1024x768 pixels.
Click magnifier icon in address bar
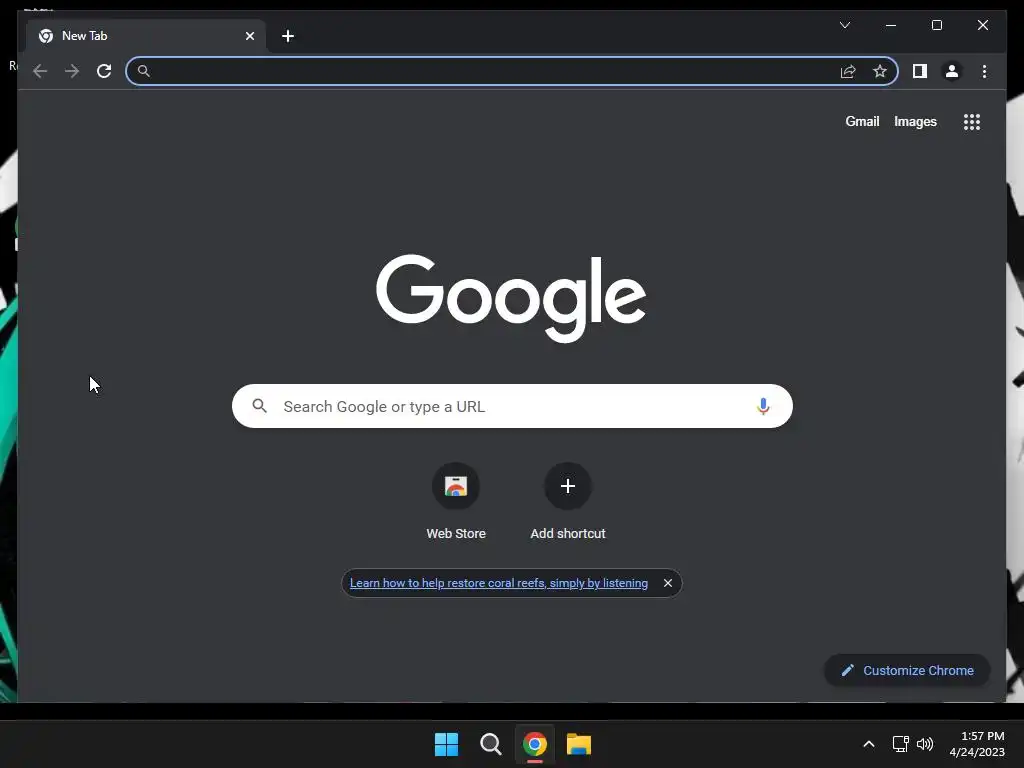(144, 71)
